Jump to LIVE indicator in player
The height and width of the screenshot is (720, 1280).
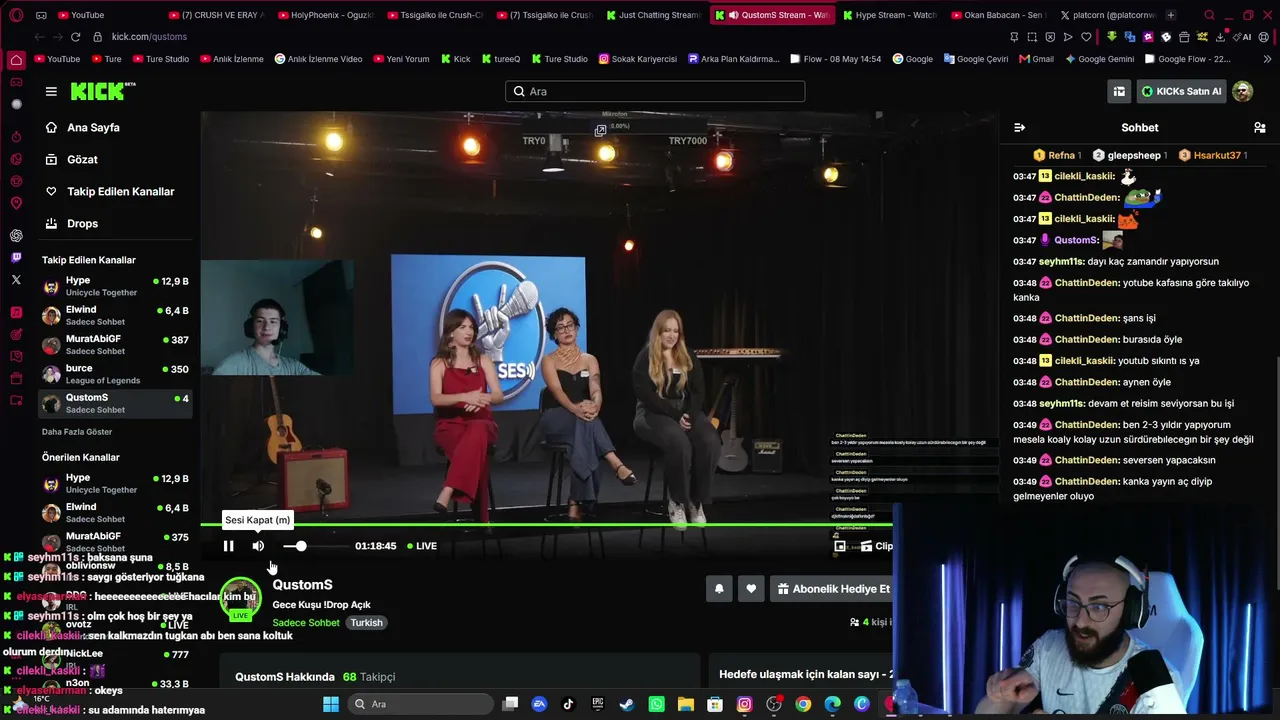point(422,546)
